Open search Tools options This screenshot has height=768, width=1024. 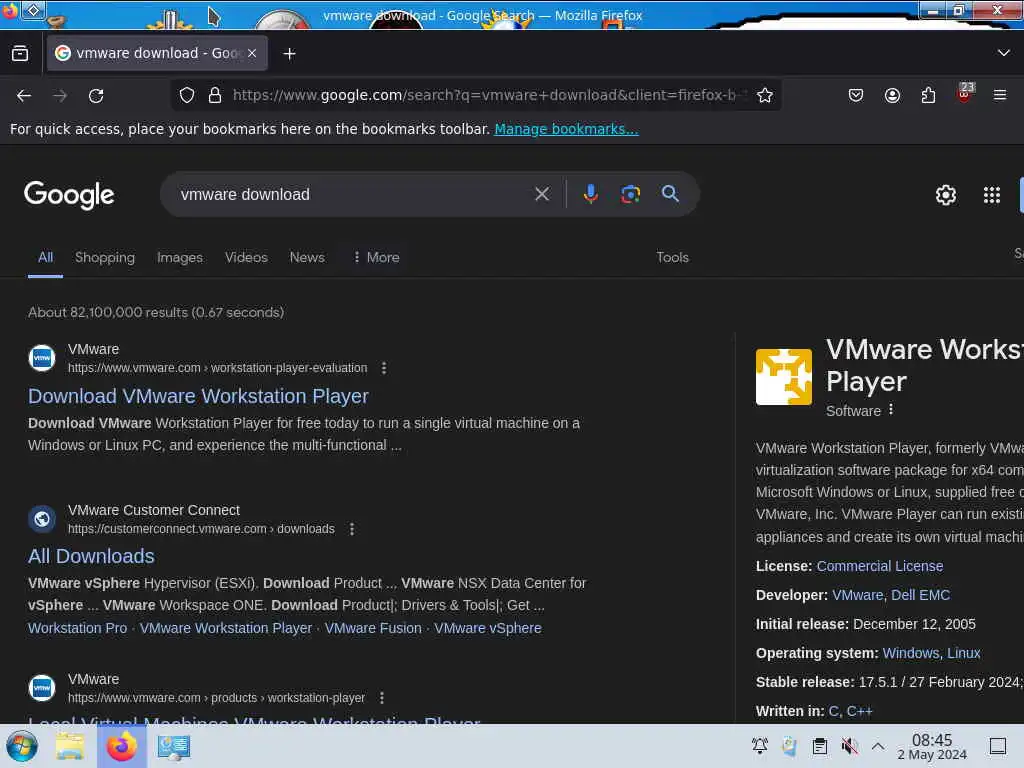tap(672, 257)
